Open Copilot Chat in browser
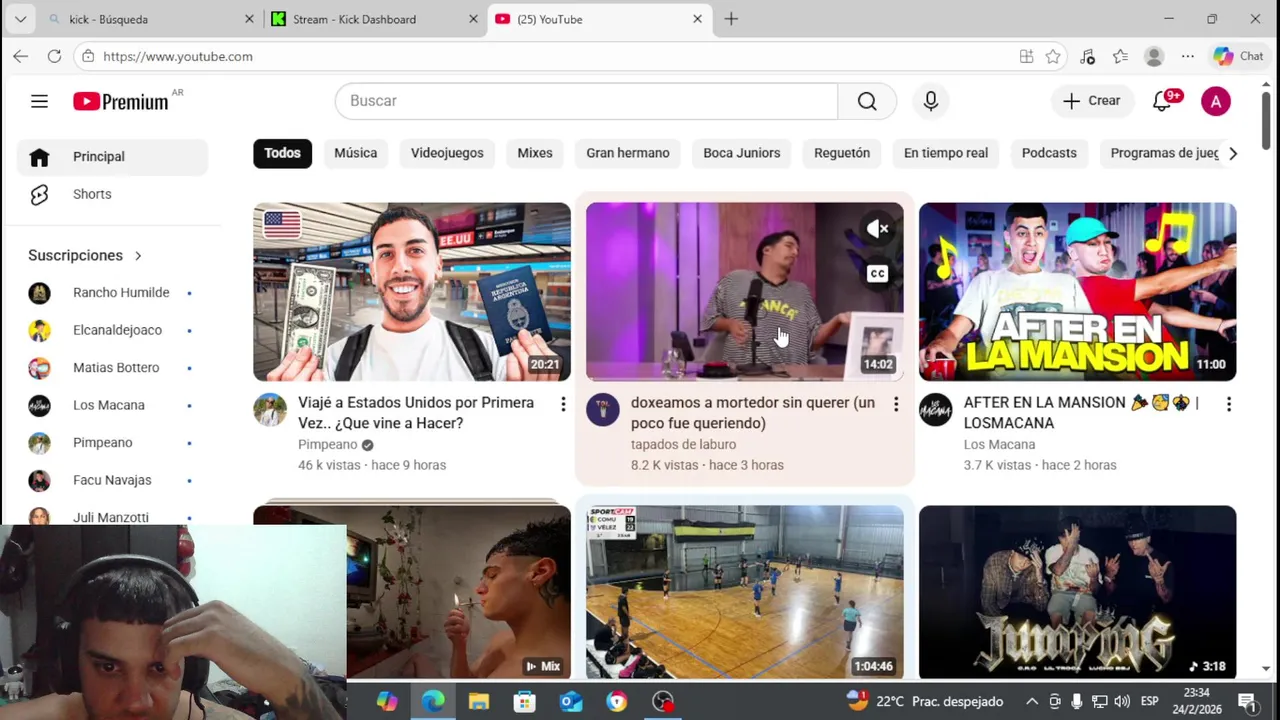1280x720 pixels. (1238, 56)
